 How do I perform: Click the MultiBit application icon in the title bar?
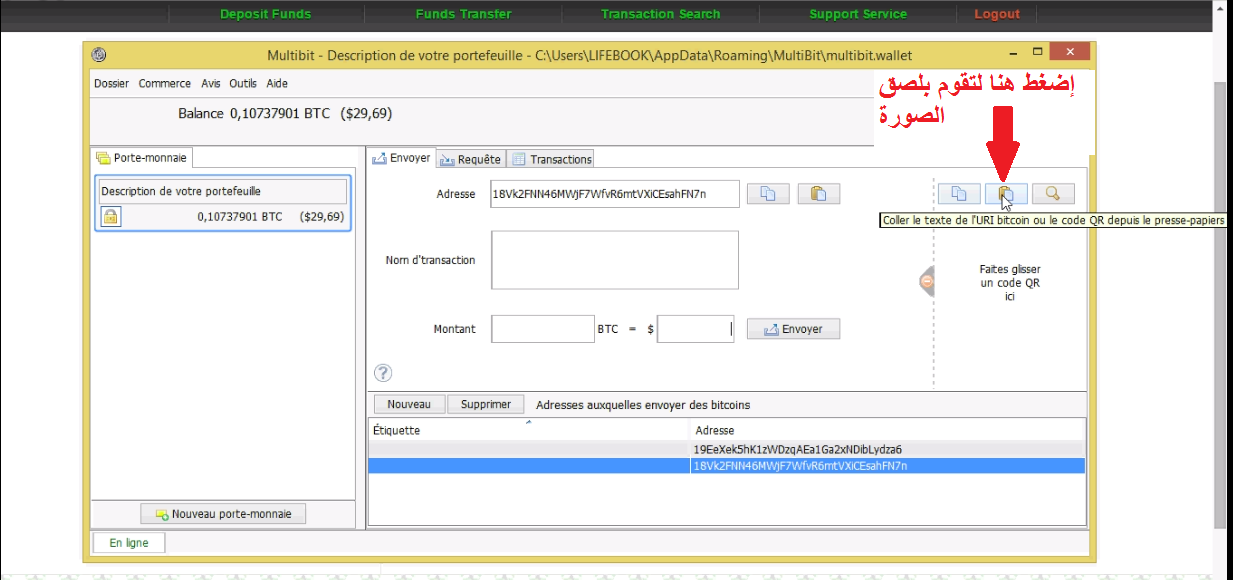click(x=99, y=55)
